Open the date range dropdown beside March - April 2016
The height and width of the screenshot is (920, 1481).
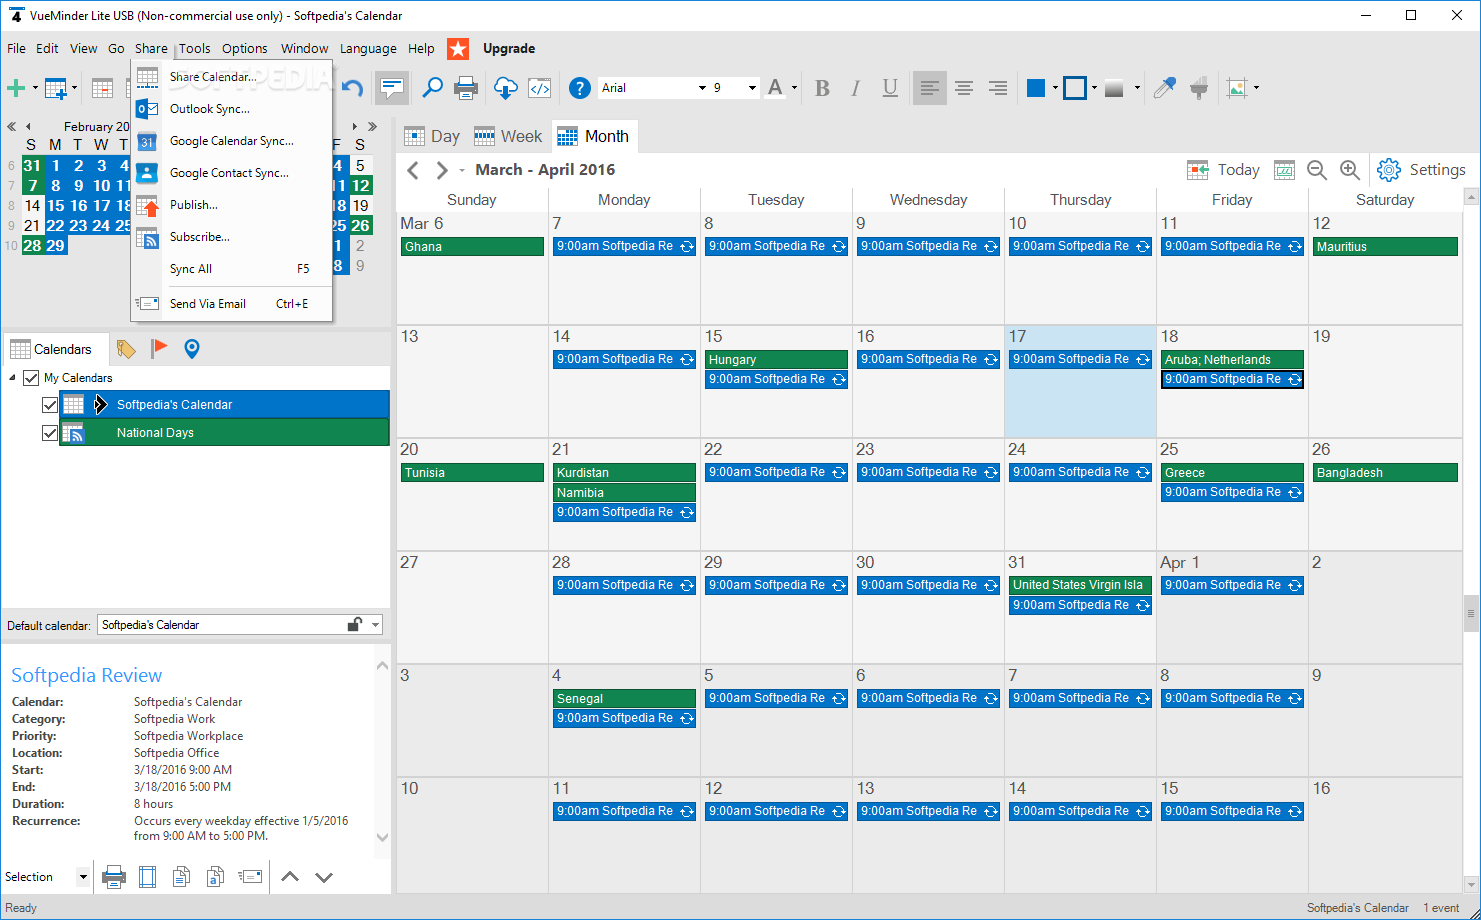click(x=462, y=170)
